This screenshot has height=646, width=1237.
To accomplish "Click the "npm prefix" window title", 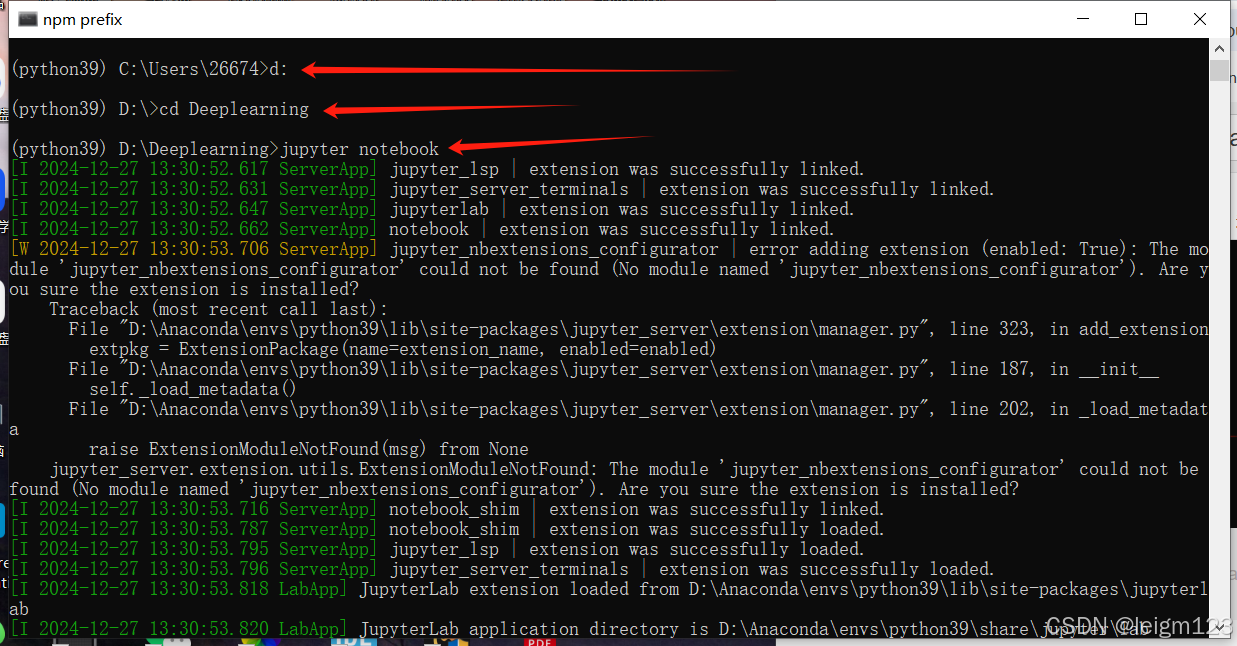I will (x=83, y=19).
